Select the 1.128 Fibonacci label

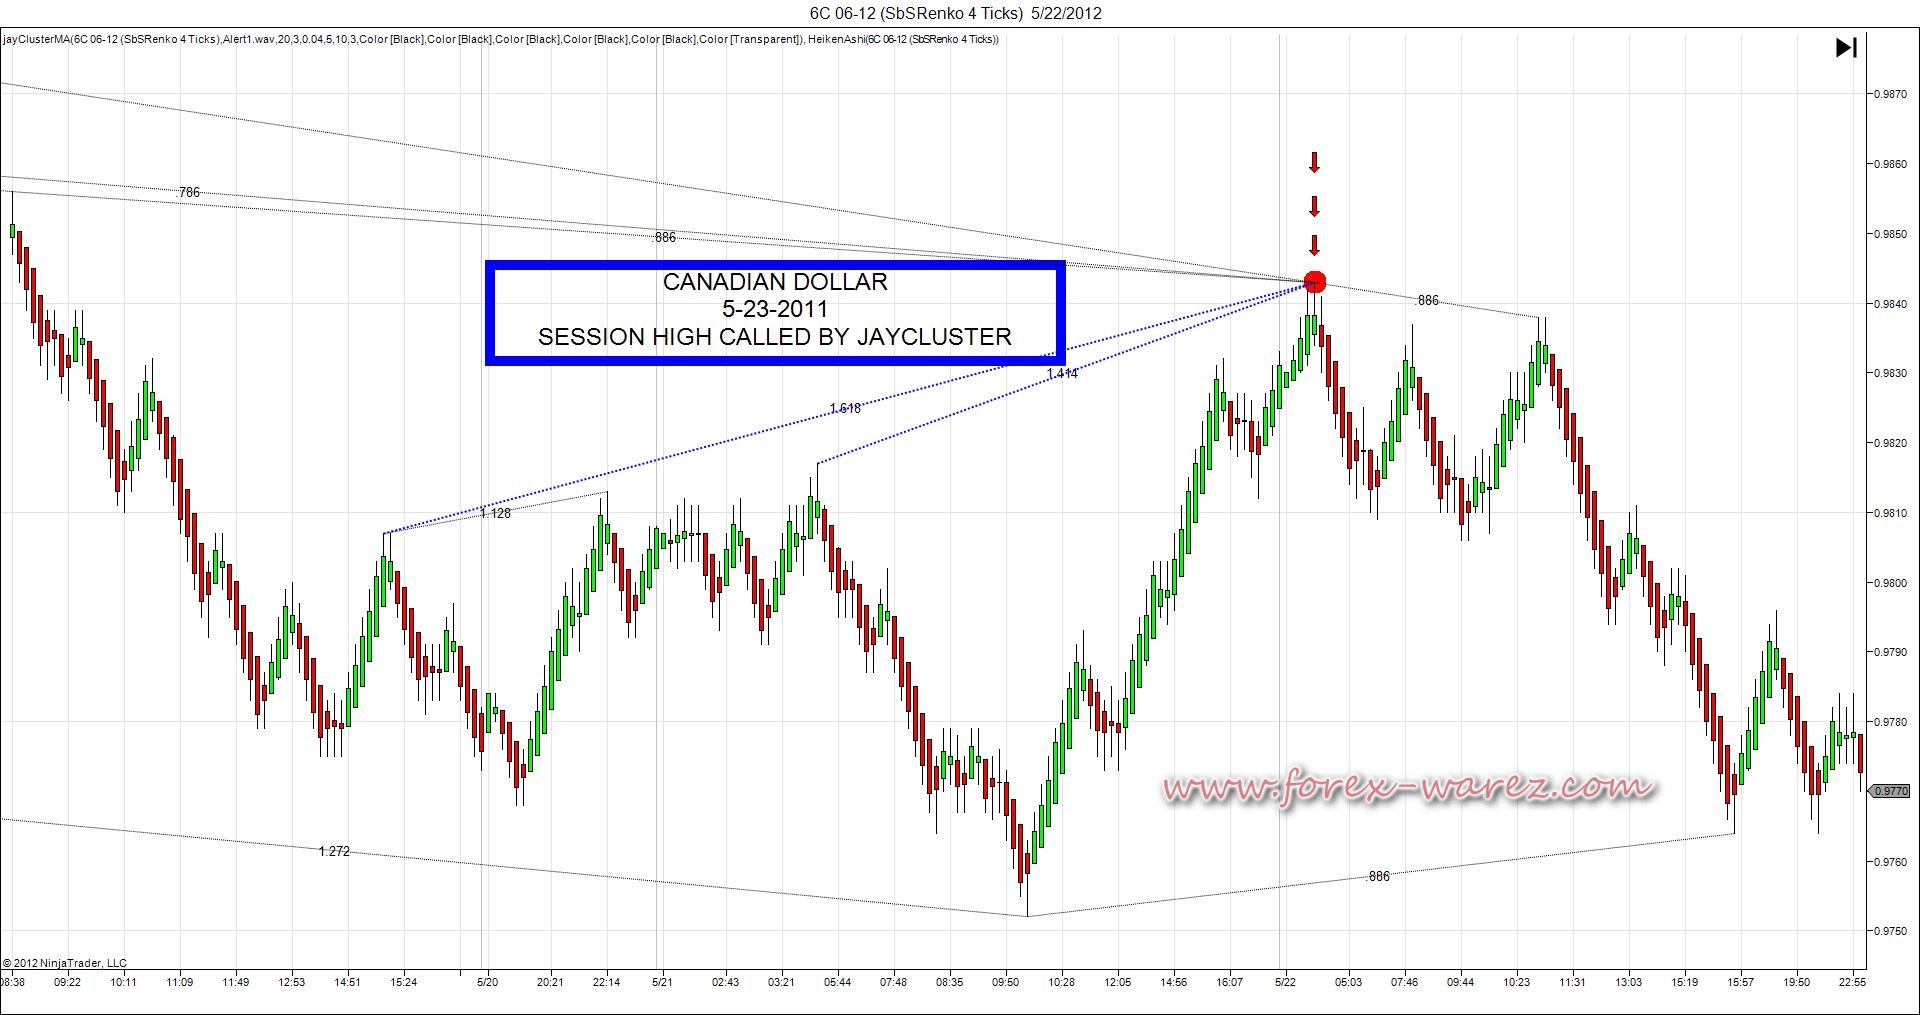coord(495,513)
